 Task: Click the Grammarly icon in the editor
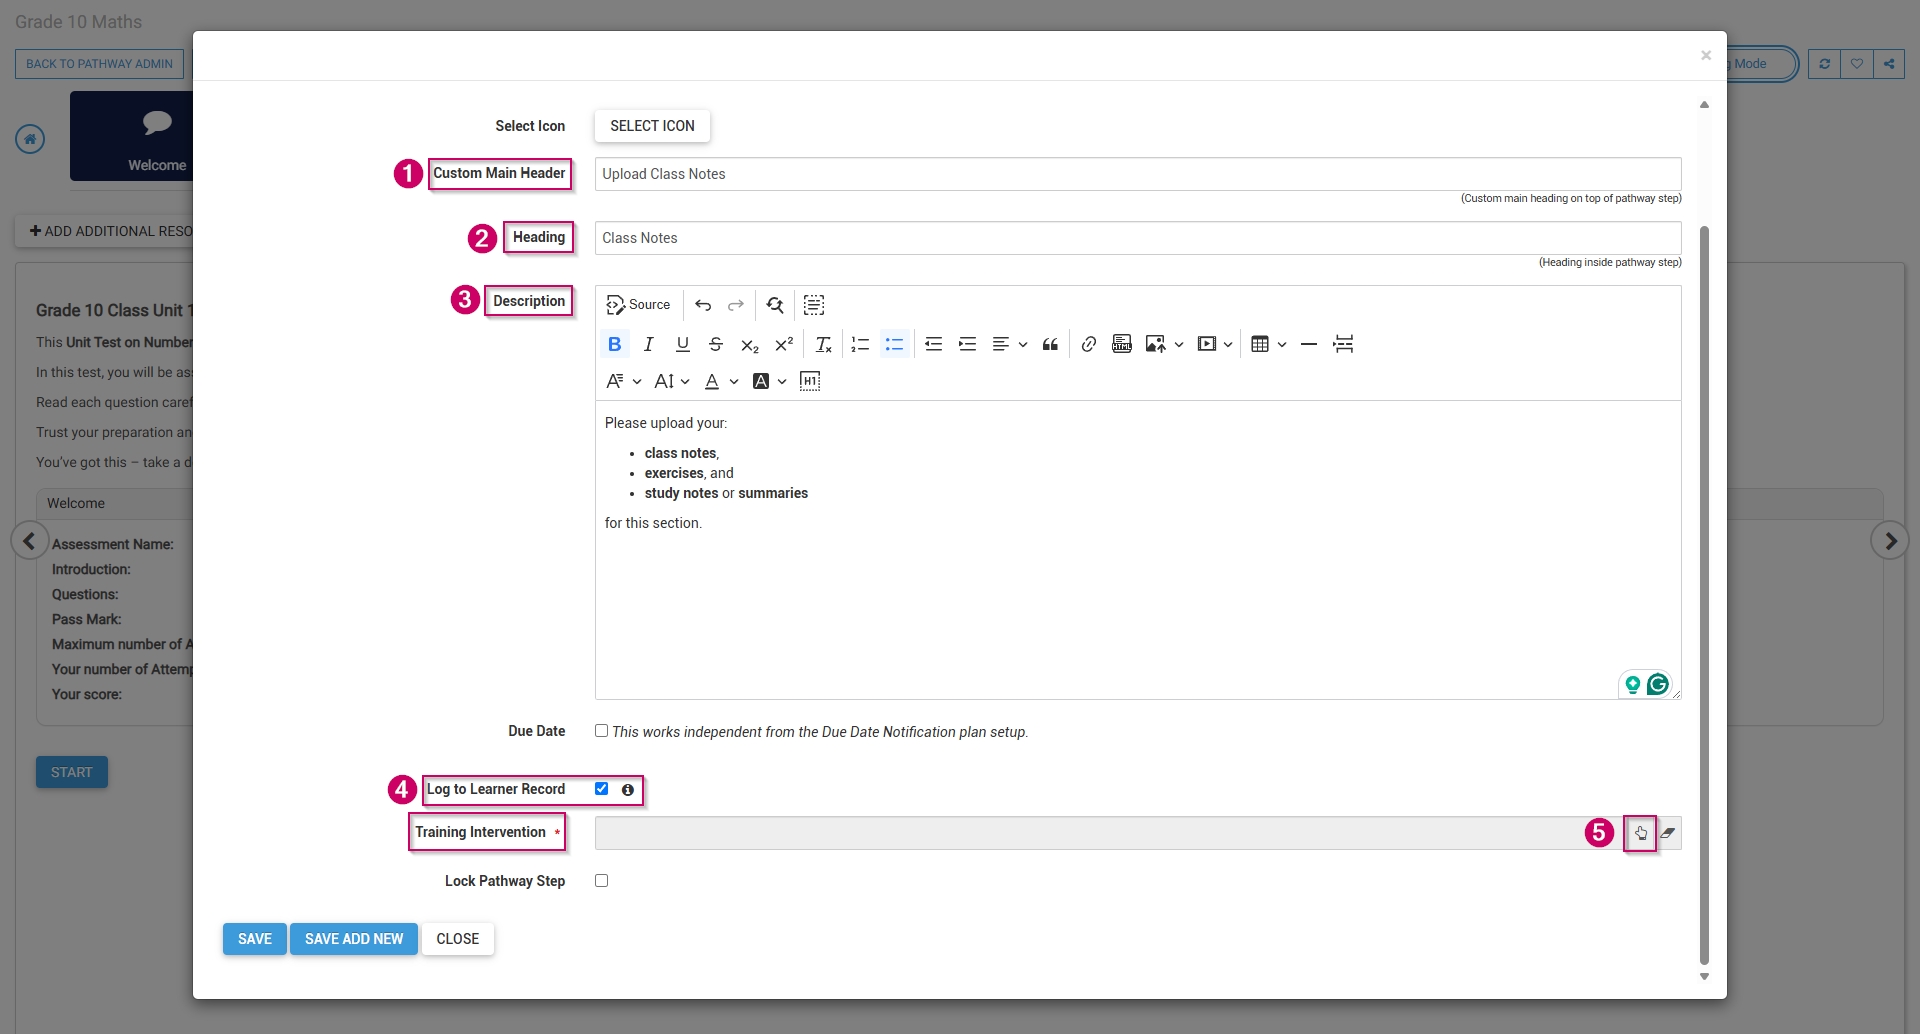click(1658, 684)
